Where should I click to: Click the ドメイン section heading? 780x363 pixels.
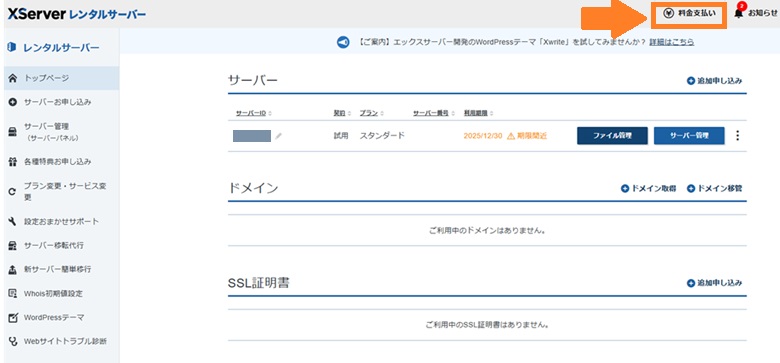click(x=253, y=188)
